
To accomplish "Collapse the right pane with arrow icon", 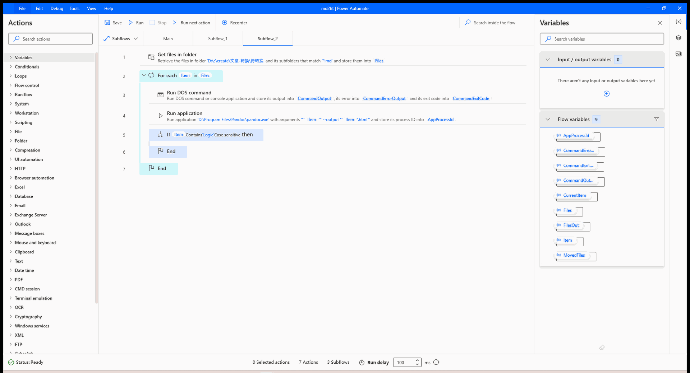I will [678, 22].
